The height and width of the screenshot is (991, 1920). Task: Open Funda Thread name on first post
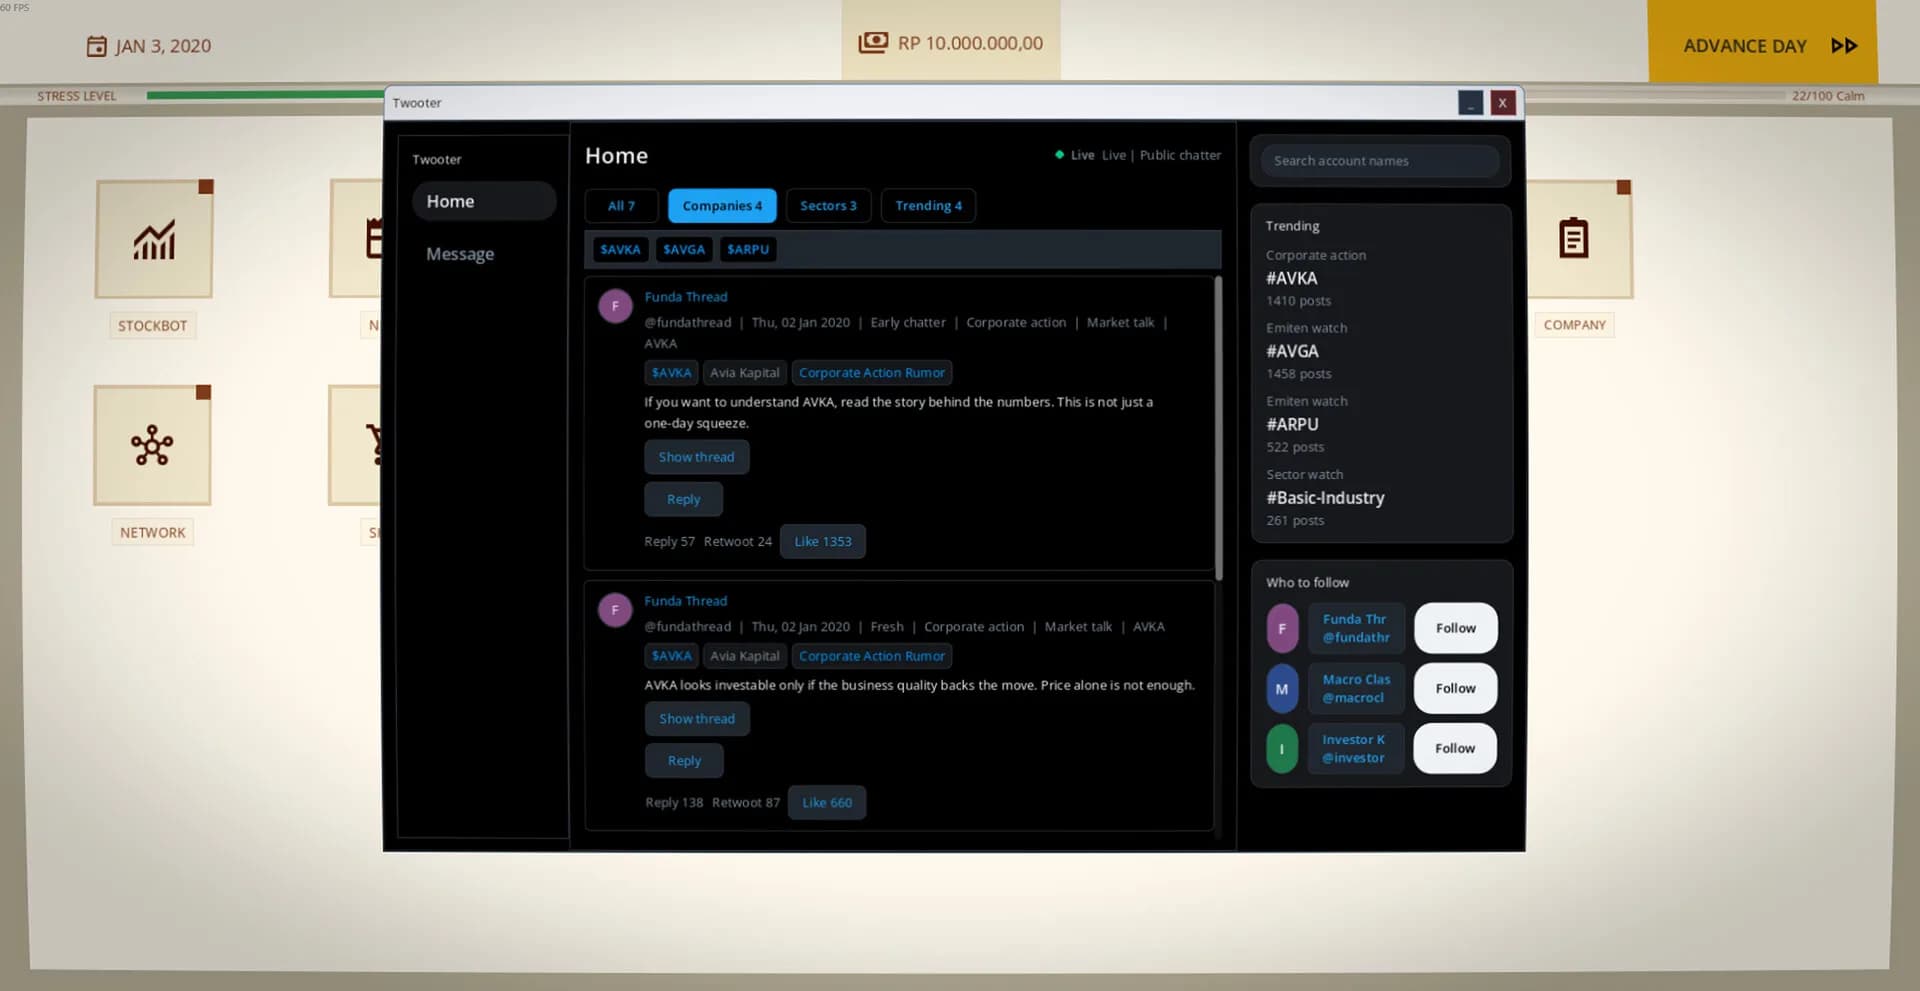click(686, 297)
